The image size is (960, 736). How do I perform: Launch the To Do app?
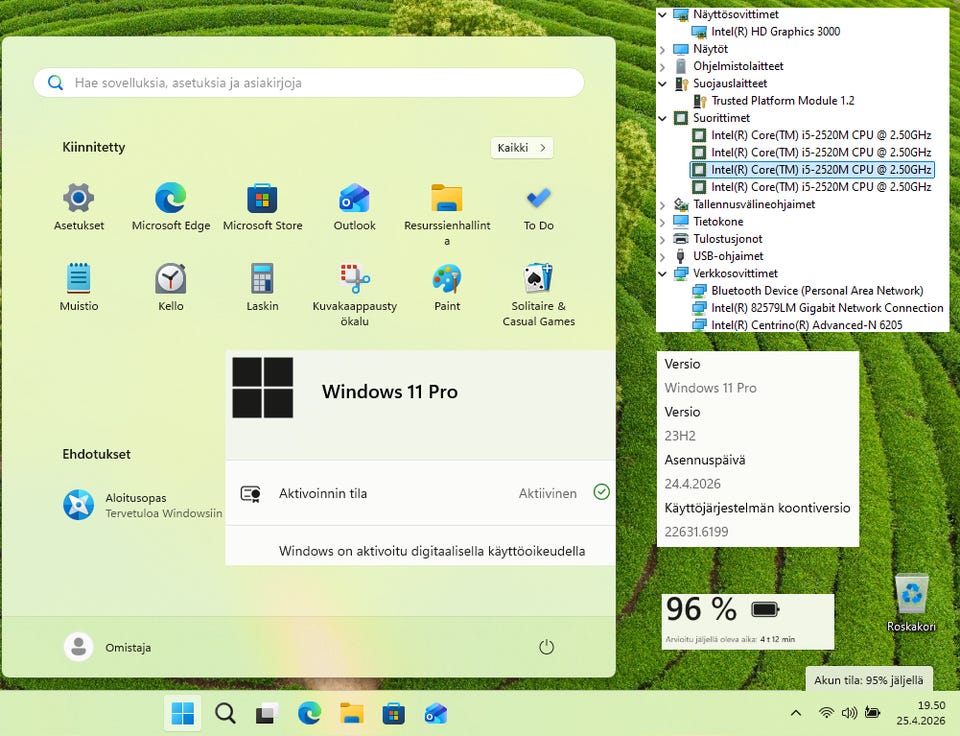539,207
